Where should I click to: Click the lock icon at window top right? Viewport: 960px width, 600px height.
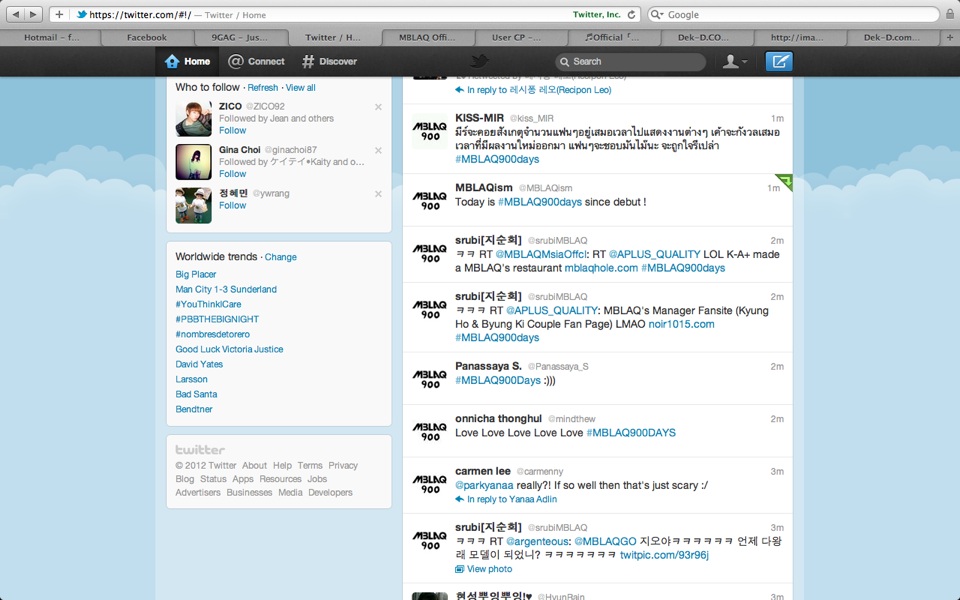[950, 14]
